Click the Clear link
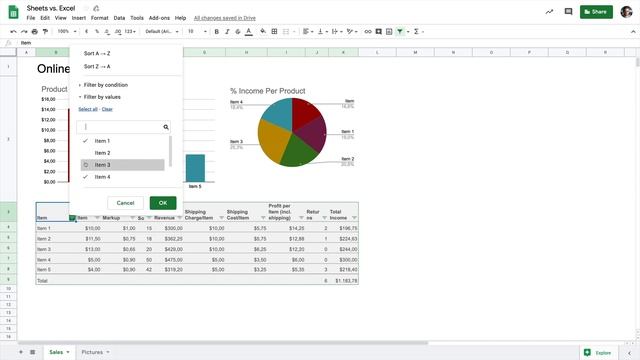 (107, 109)
